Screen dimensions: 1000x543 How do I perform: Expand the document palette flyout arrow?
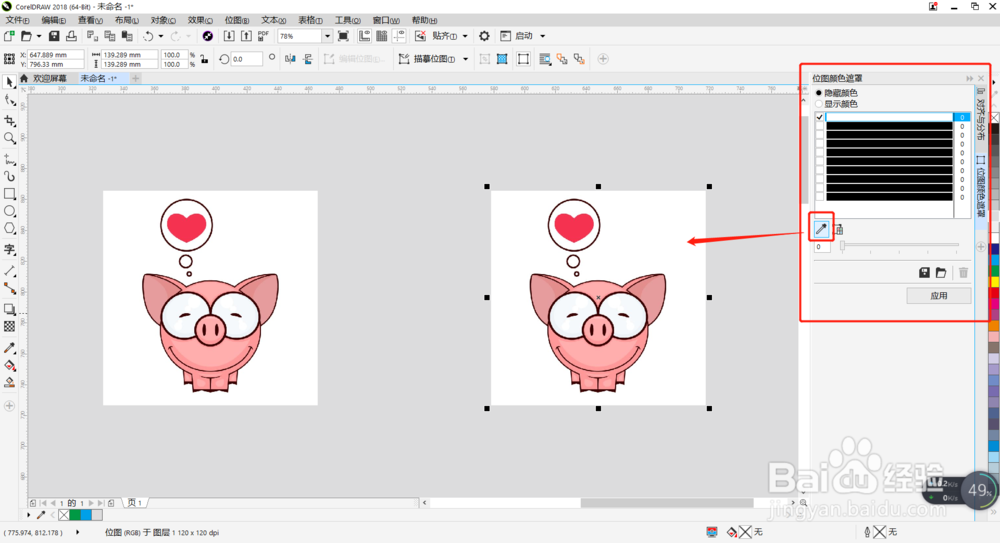pyautogui.click(x=29, y=515)
